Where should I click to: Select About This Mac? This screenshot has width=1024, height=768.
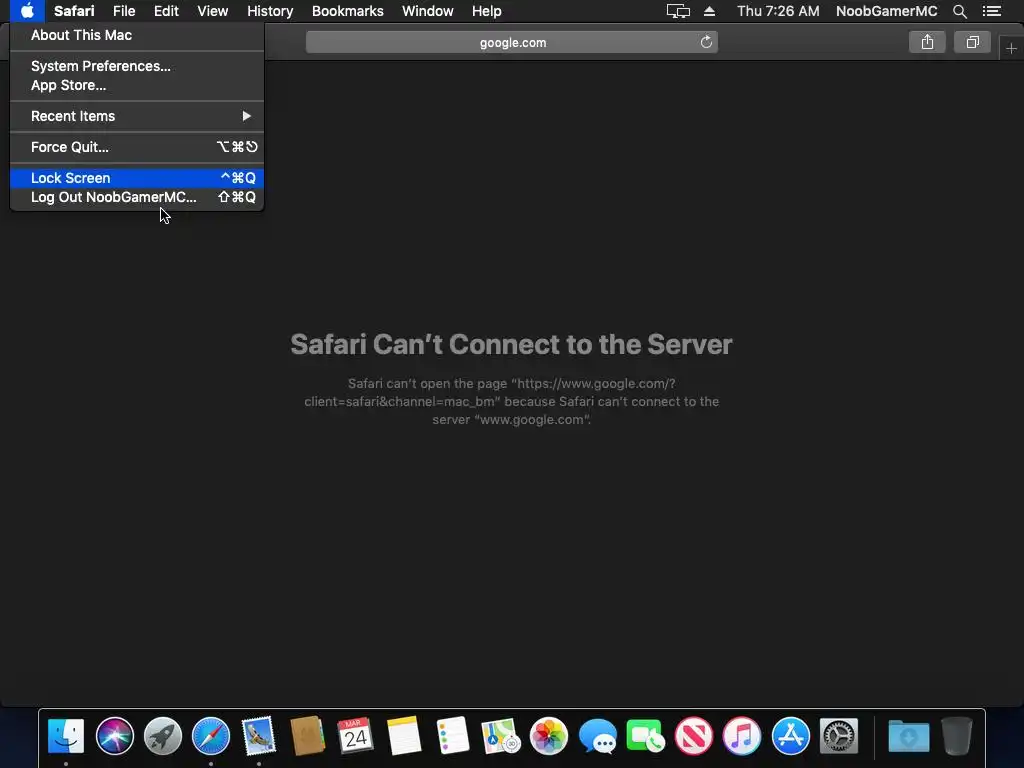pos(137,35)
